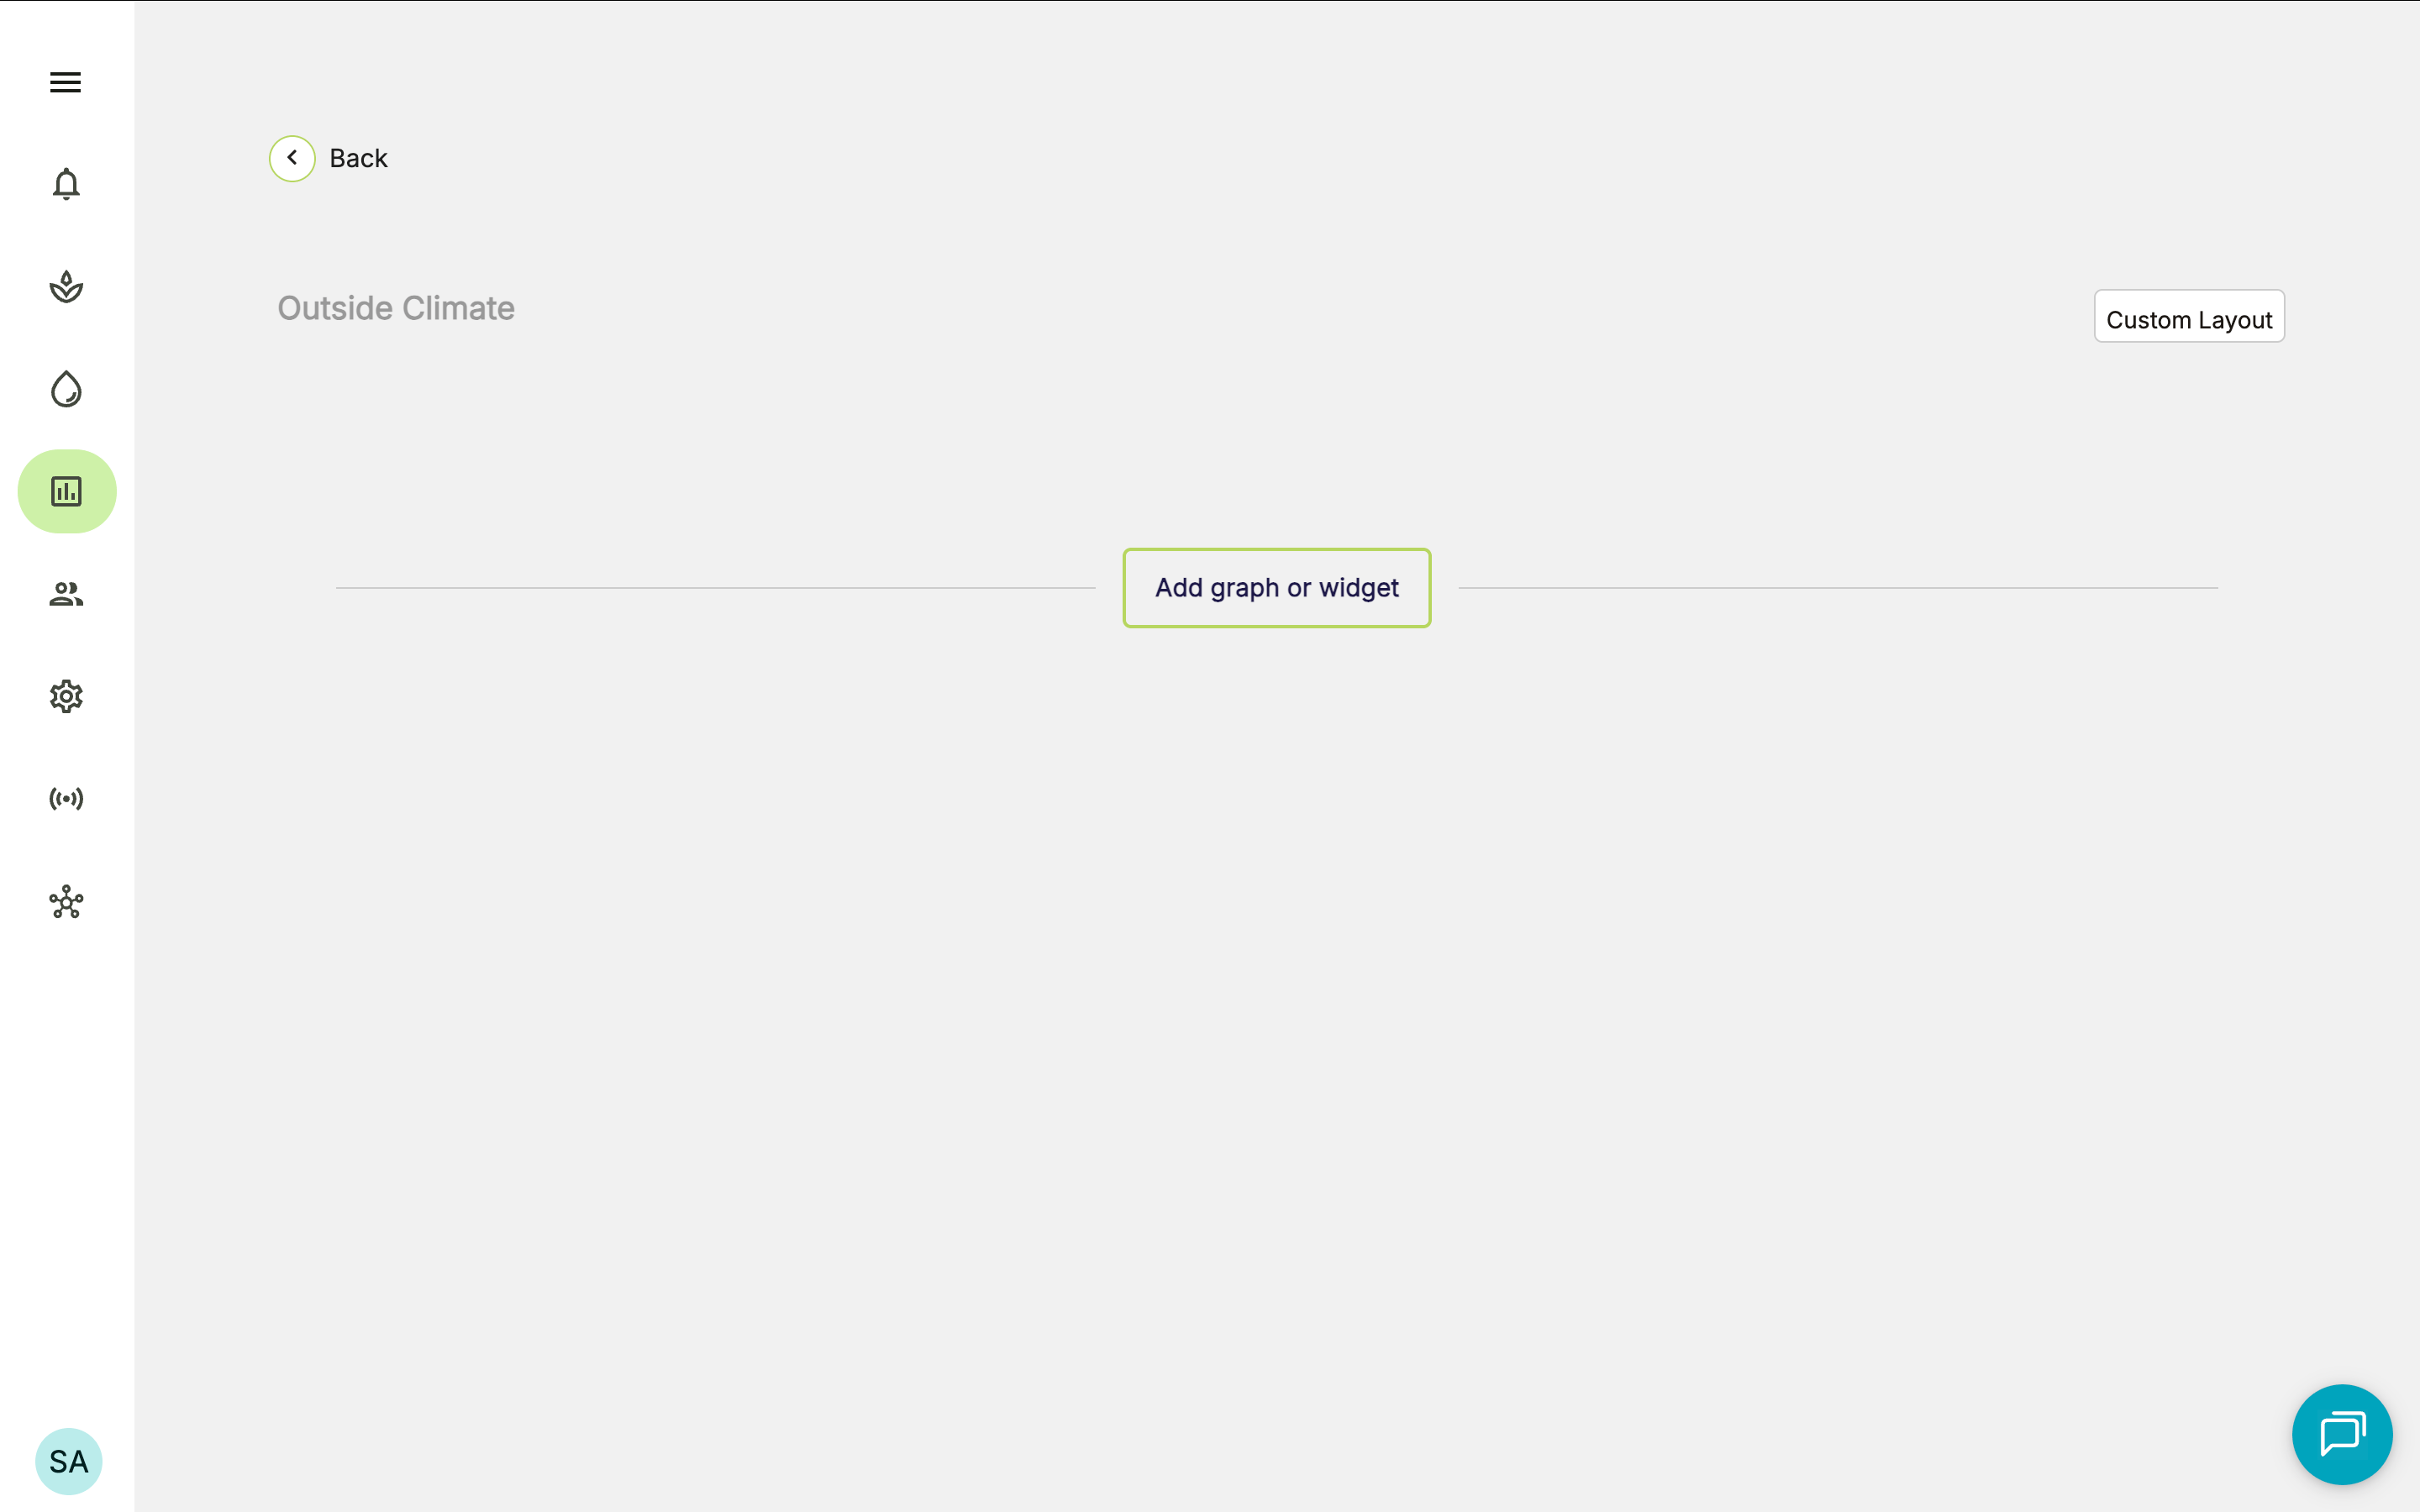The width and height of the screenshot is (2420, 1512).
Task: Open the water droplet irrigation icon
Action: [66, 389]
